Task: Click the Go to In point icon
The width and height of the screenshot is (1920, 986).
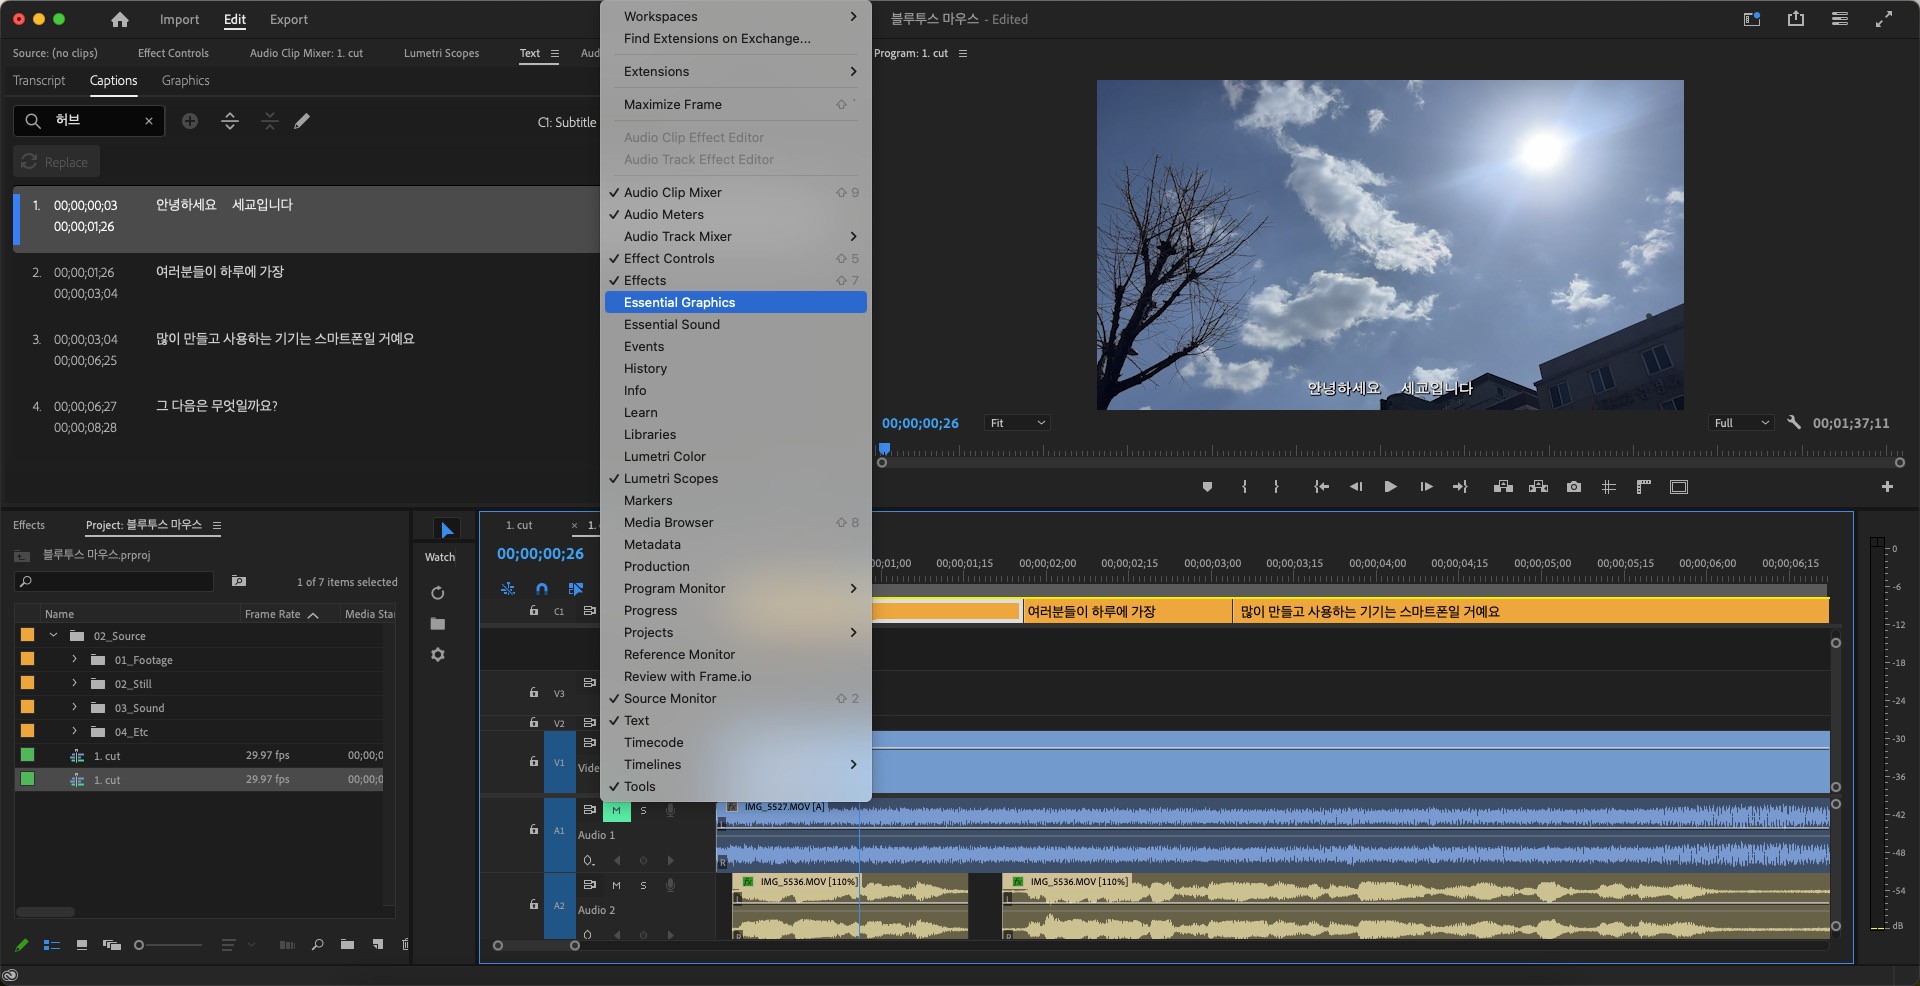Action: tap(1321, 487)
